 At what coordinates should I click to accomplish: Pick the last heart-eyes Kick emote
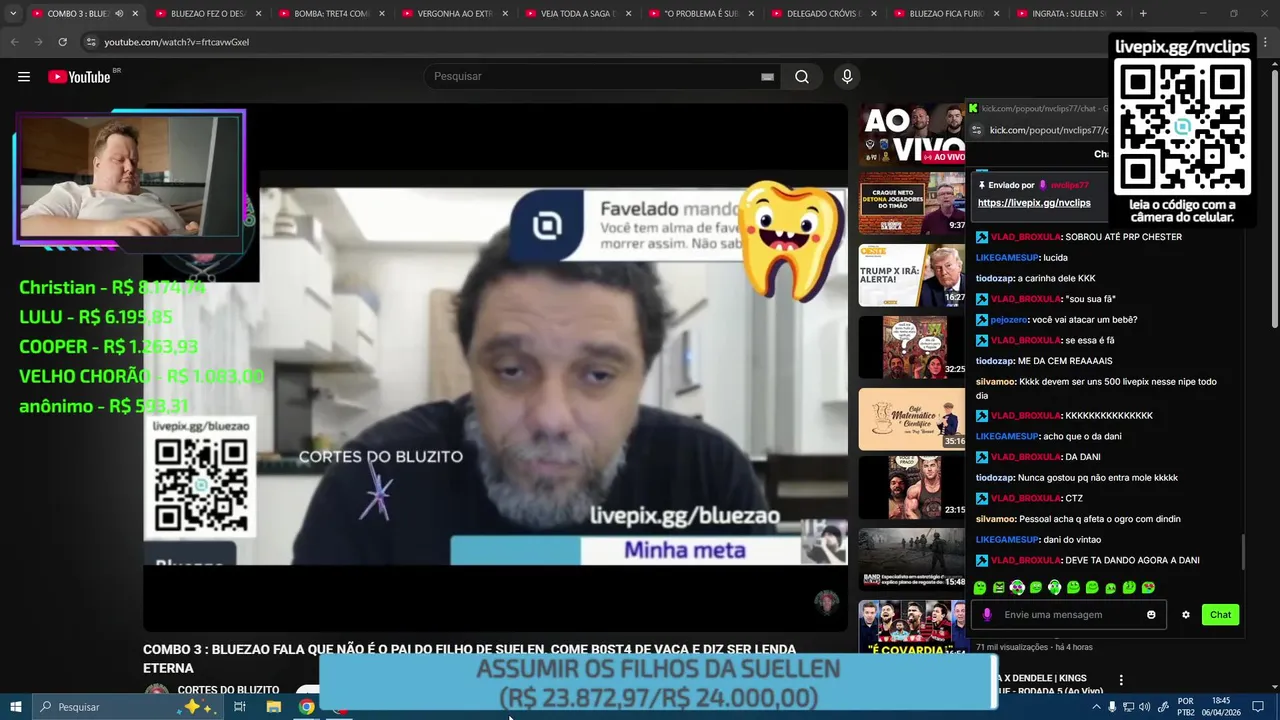coord(1148,588)
